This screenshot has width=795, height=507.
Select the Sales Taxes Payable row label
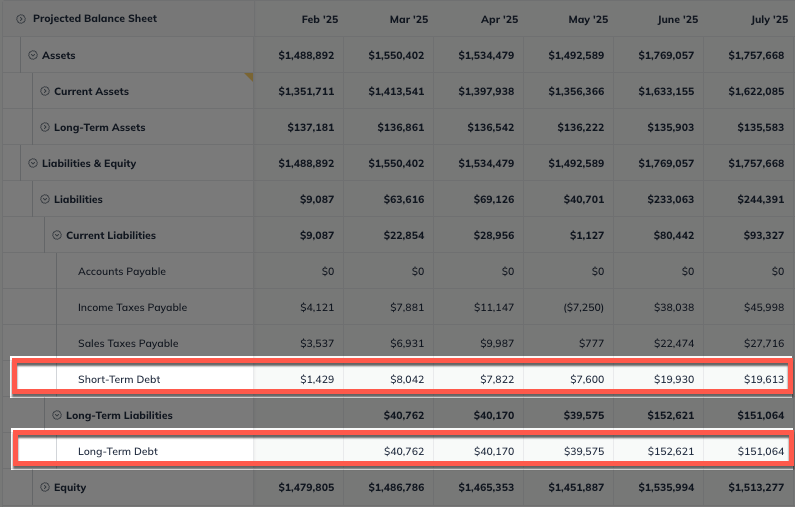[128, 343]
